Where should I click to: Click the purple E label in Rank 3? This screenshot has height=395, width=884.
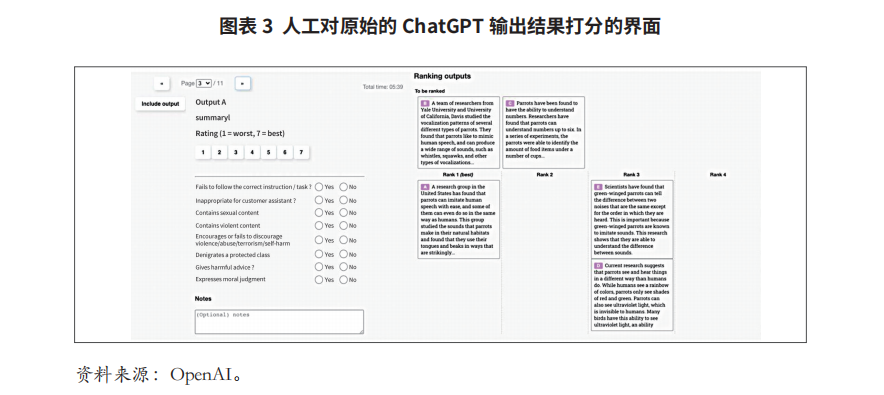point(598,187)
